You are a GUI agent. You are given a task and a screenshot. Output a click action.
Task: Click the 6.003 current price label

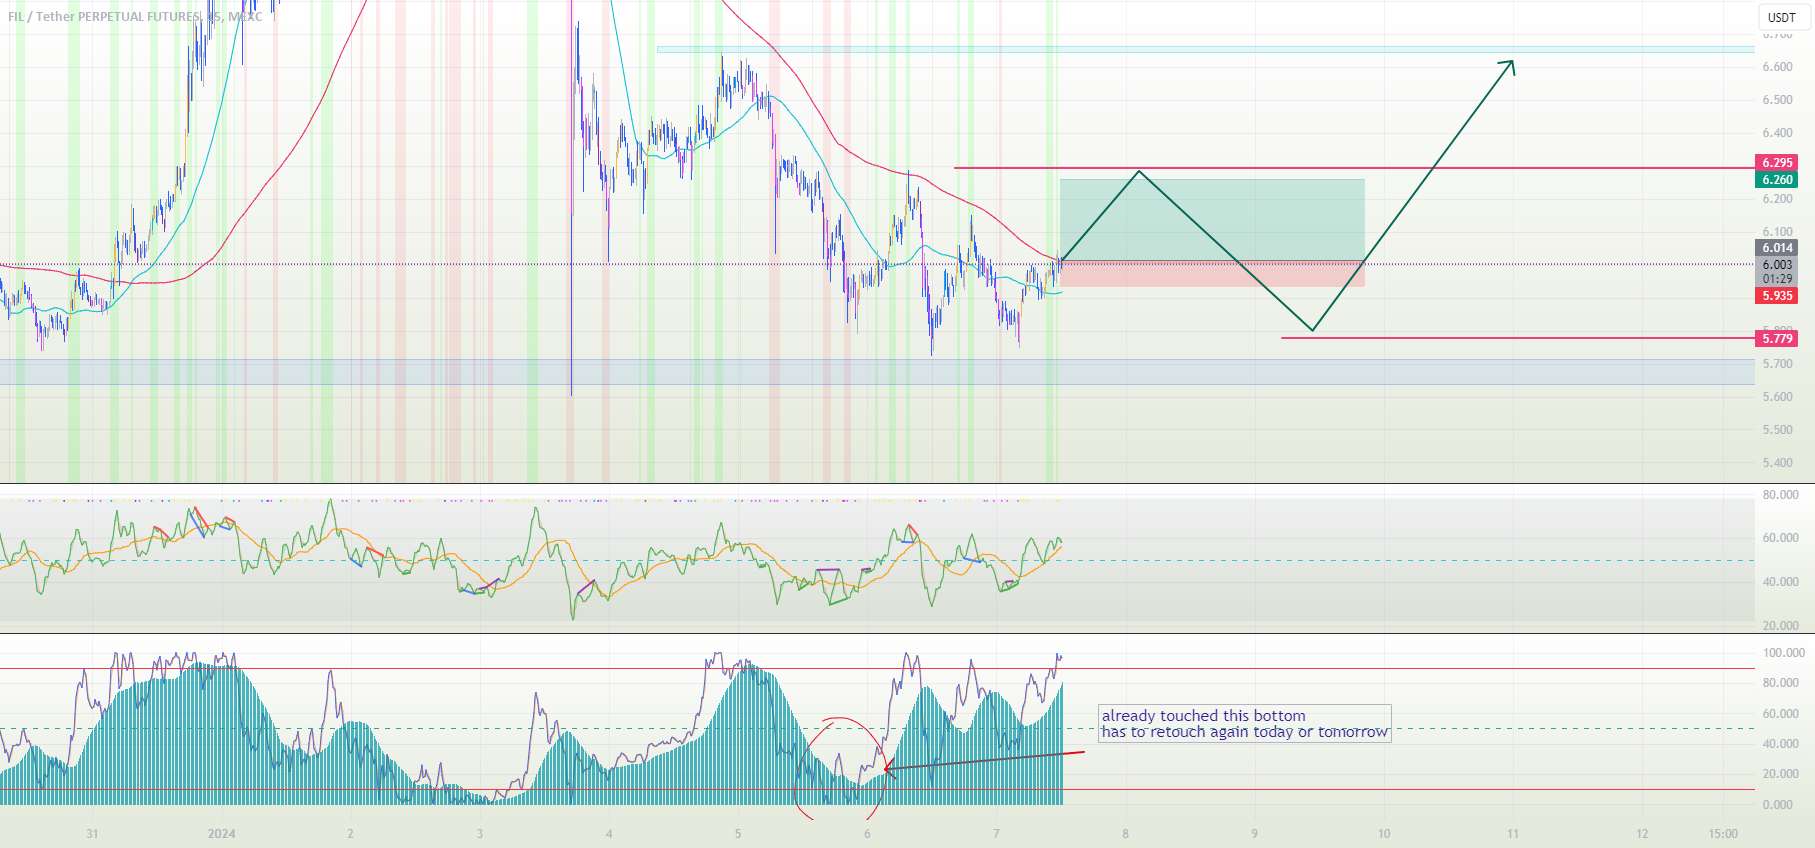click(x=1777, y=265)
